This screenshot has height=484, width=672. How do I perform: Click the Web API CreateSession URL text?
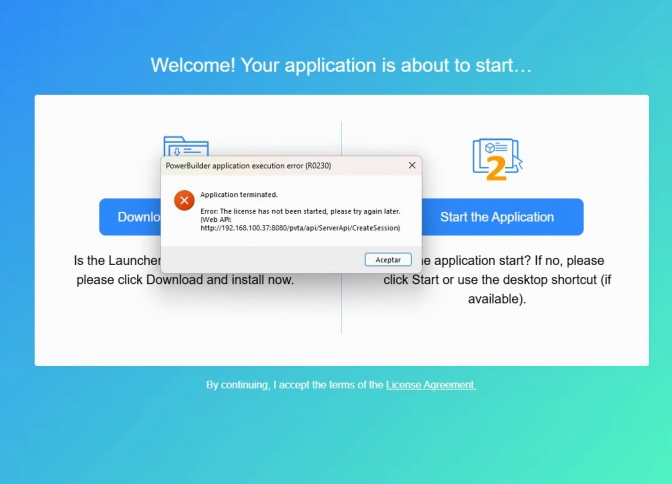click(300, 228)
